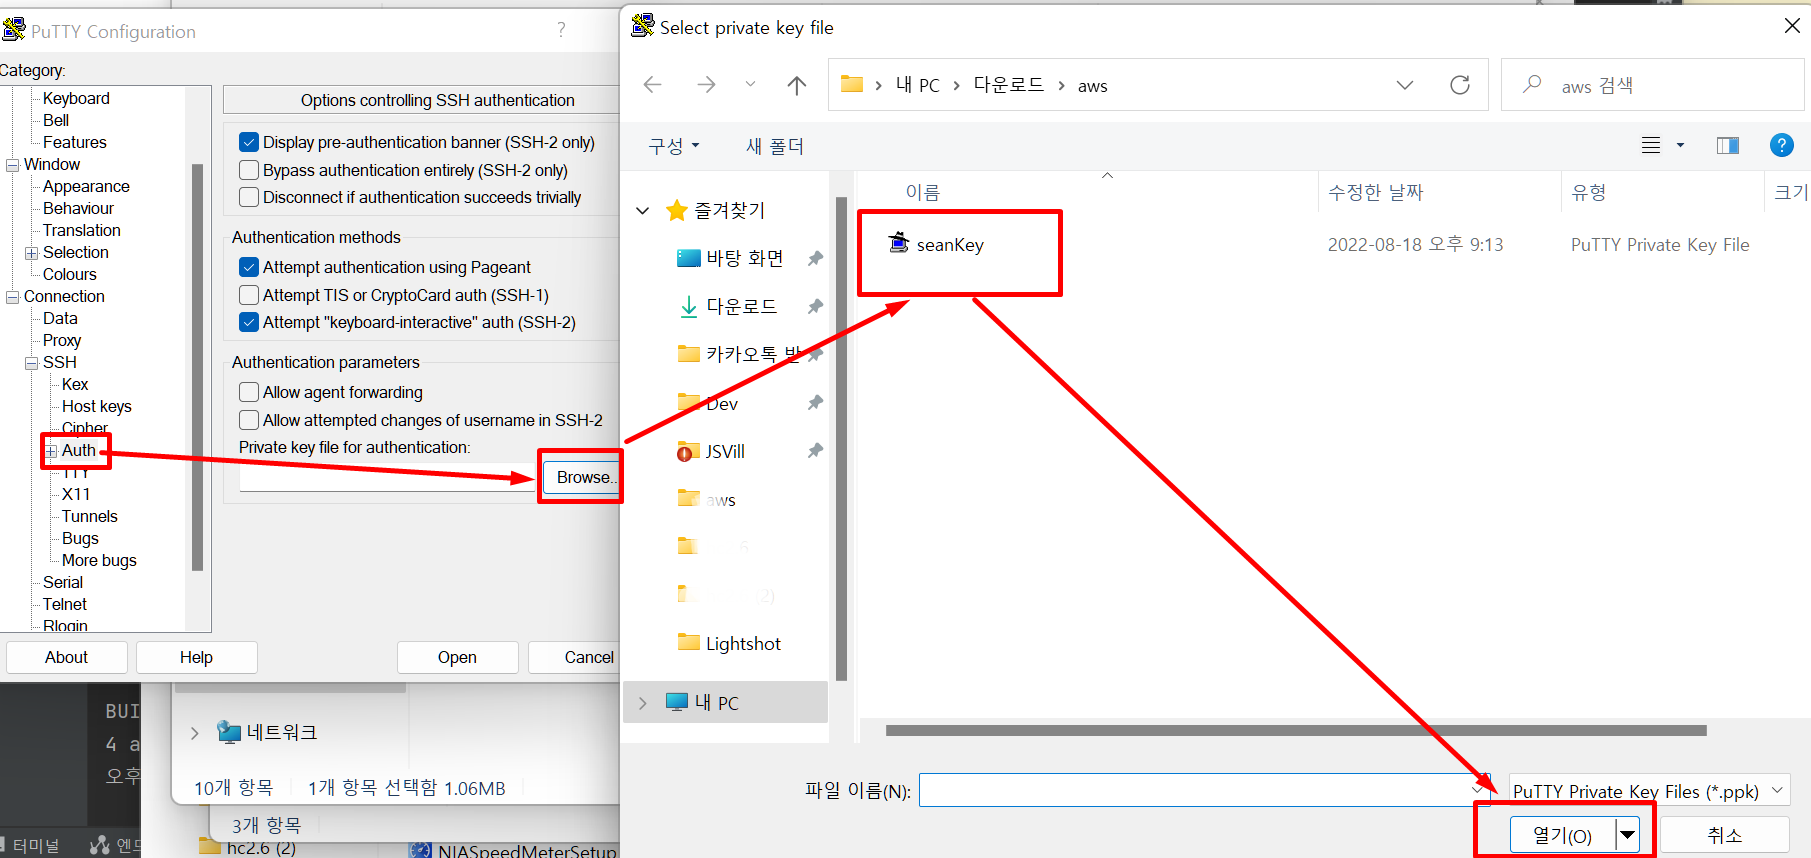The width and height of the screenshot is (1811, 858).
Task: Open 바탕 화면 in sidebar
Action: 744,258
